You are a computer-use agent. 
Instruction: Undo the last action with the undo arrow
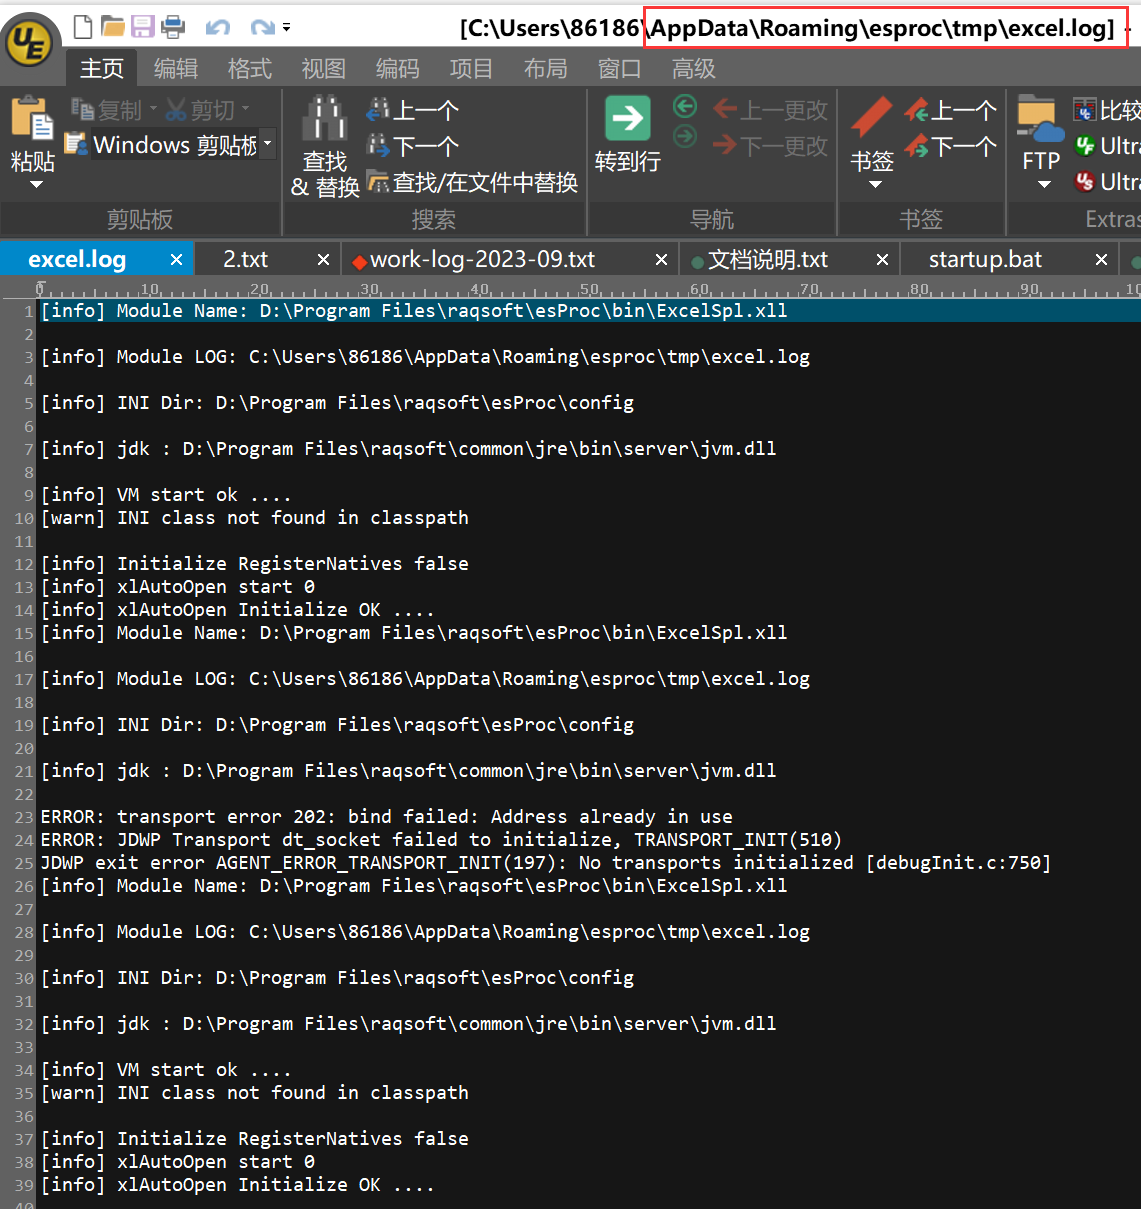point(217,27)
